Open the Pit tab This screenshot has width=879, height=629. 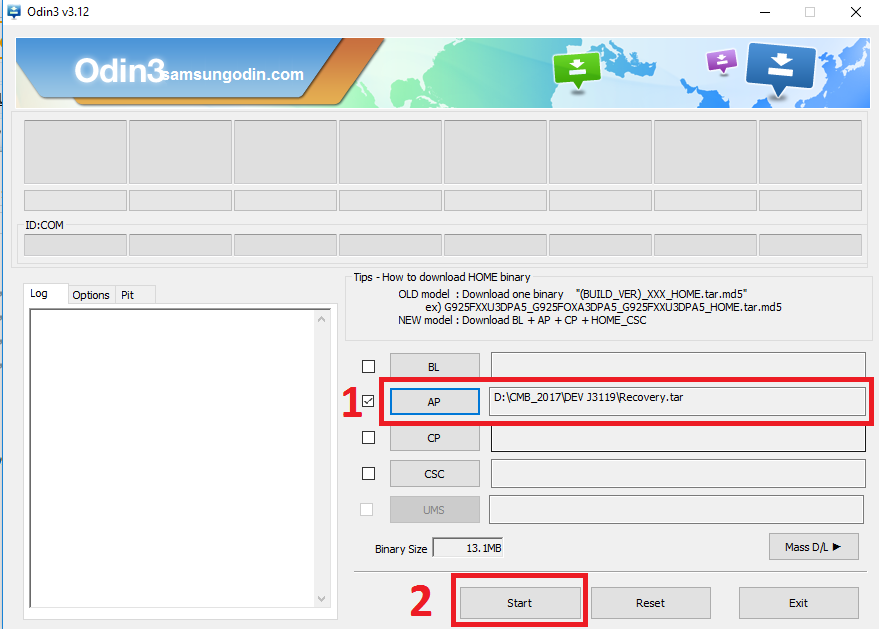pyautogui.click(x=127, y=295)
